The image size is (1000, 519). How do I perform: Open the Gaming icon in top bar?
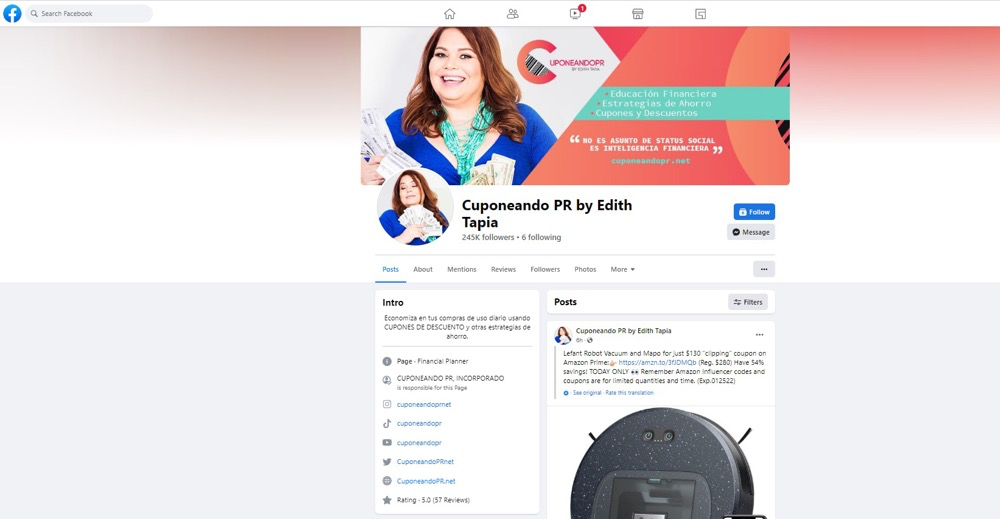pos(700,13)
